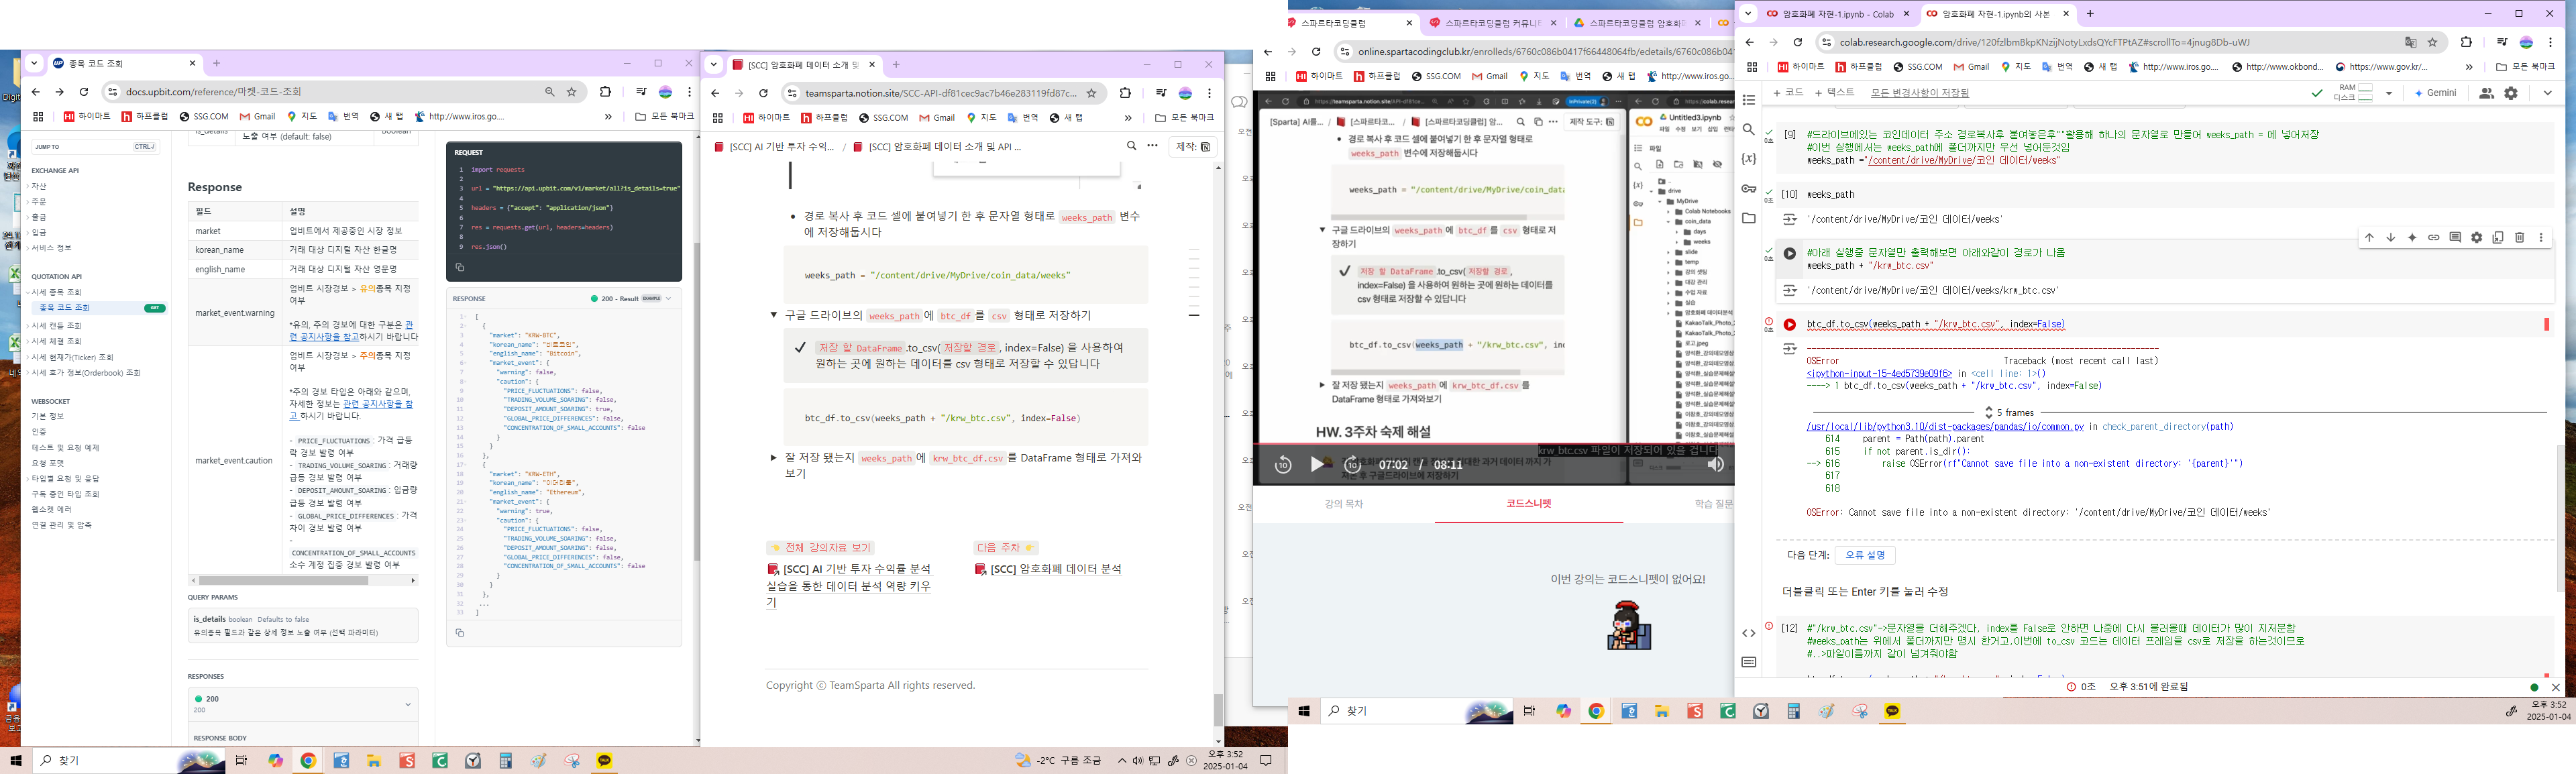The height and width of the screenshot is (774, 2576).
Task: Expand the 5 frames traceback section
Action: click(x=2010, y=412)
